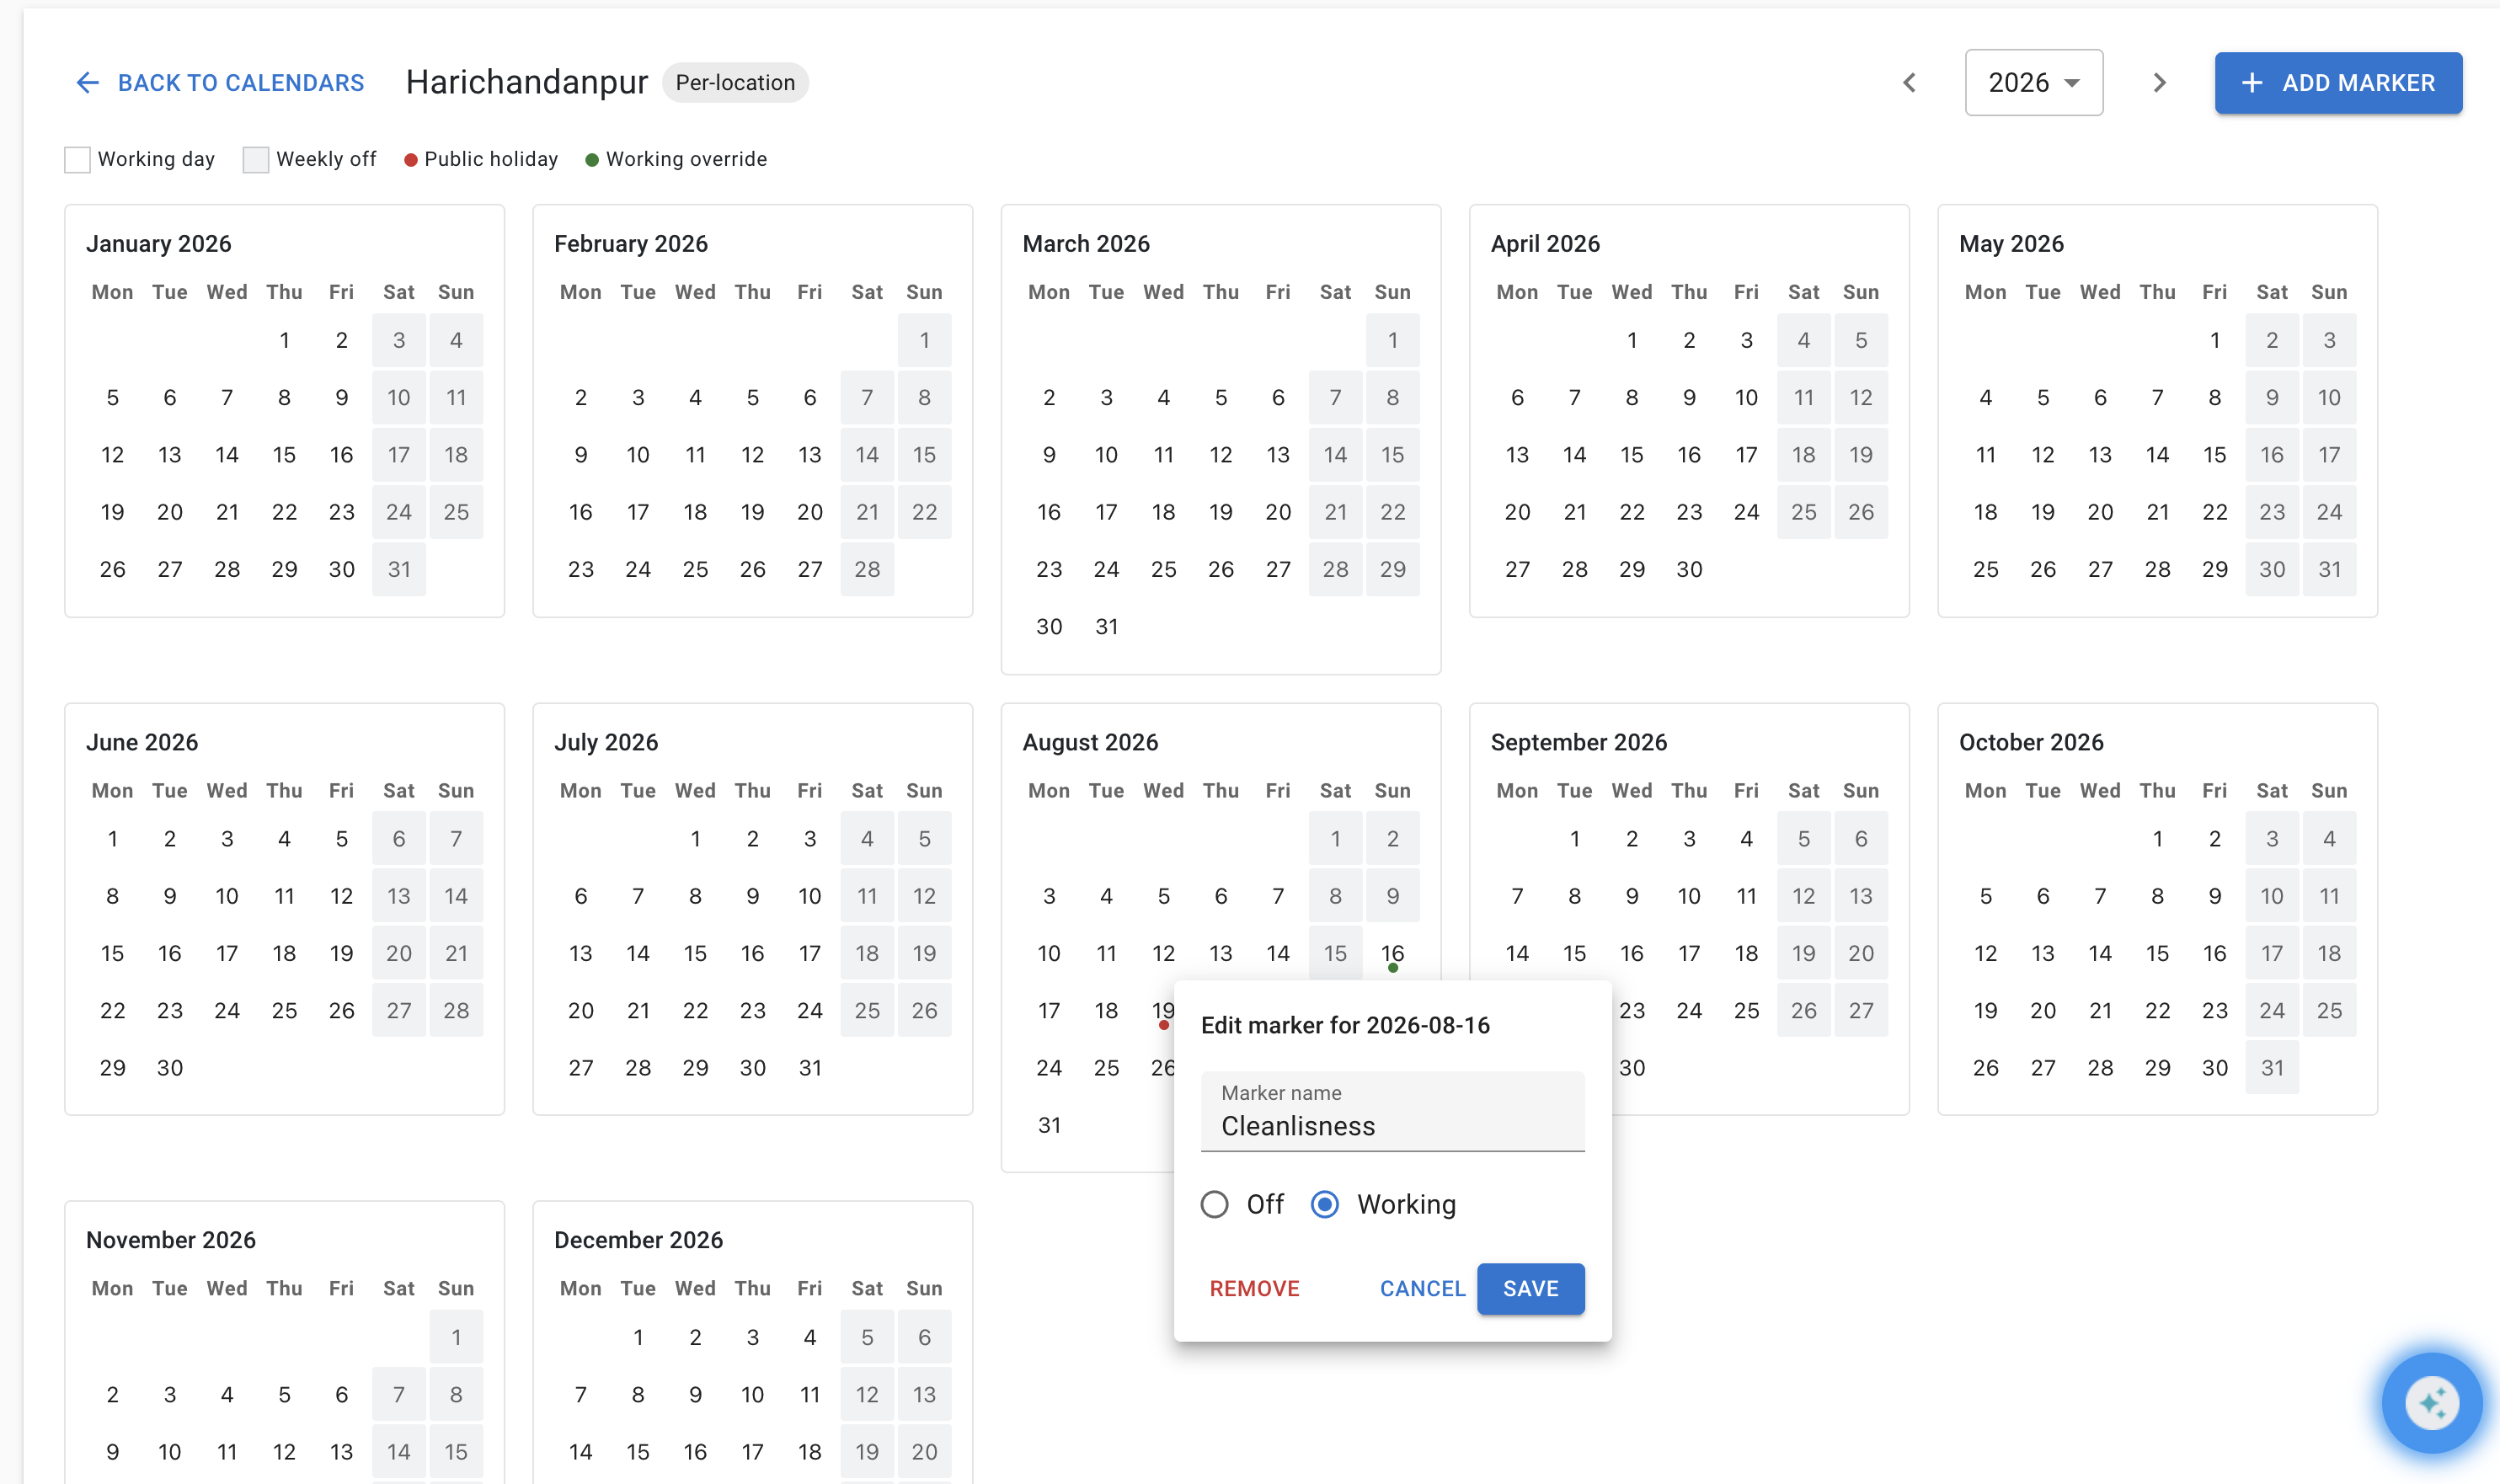2500x1484 pixels.
Task: Select June 5 in June 2026
Action: point(341,839)
